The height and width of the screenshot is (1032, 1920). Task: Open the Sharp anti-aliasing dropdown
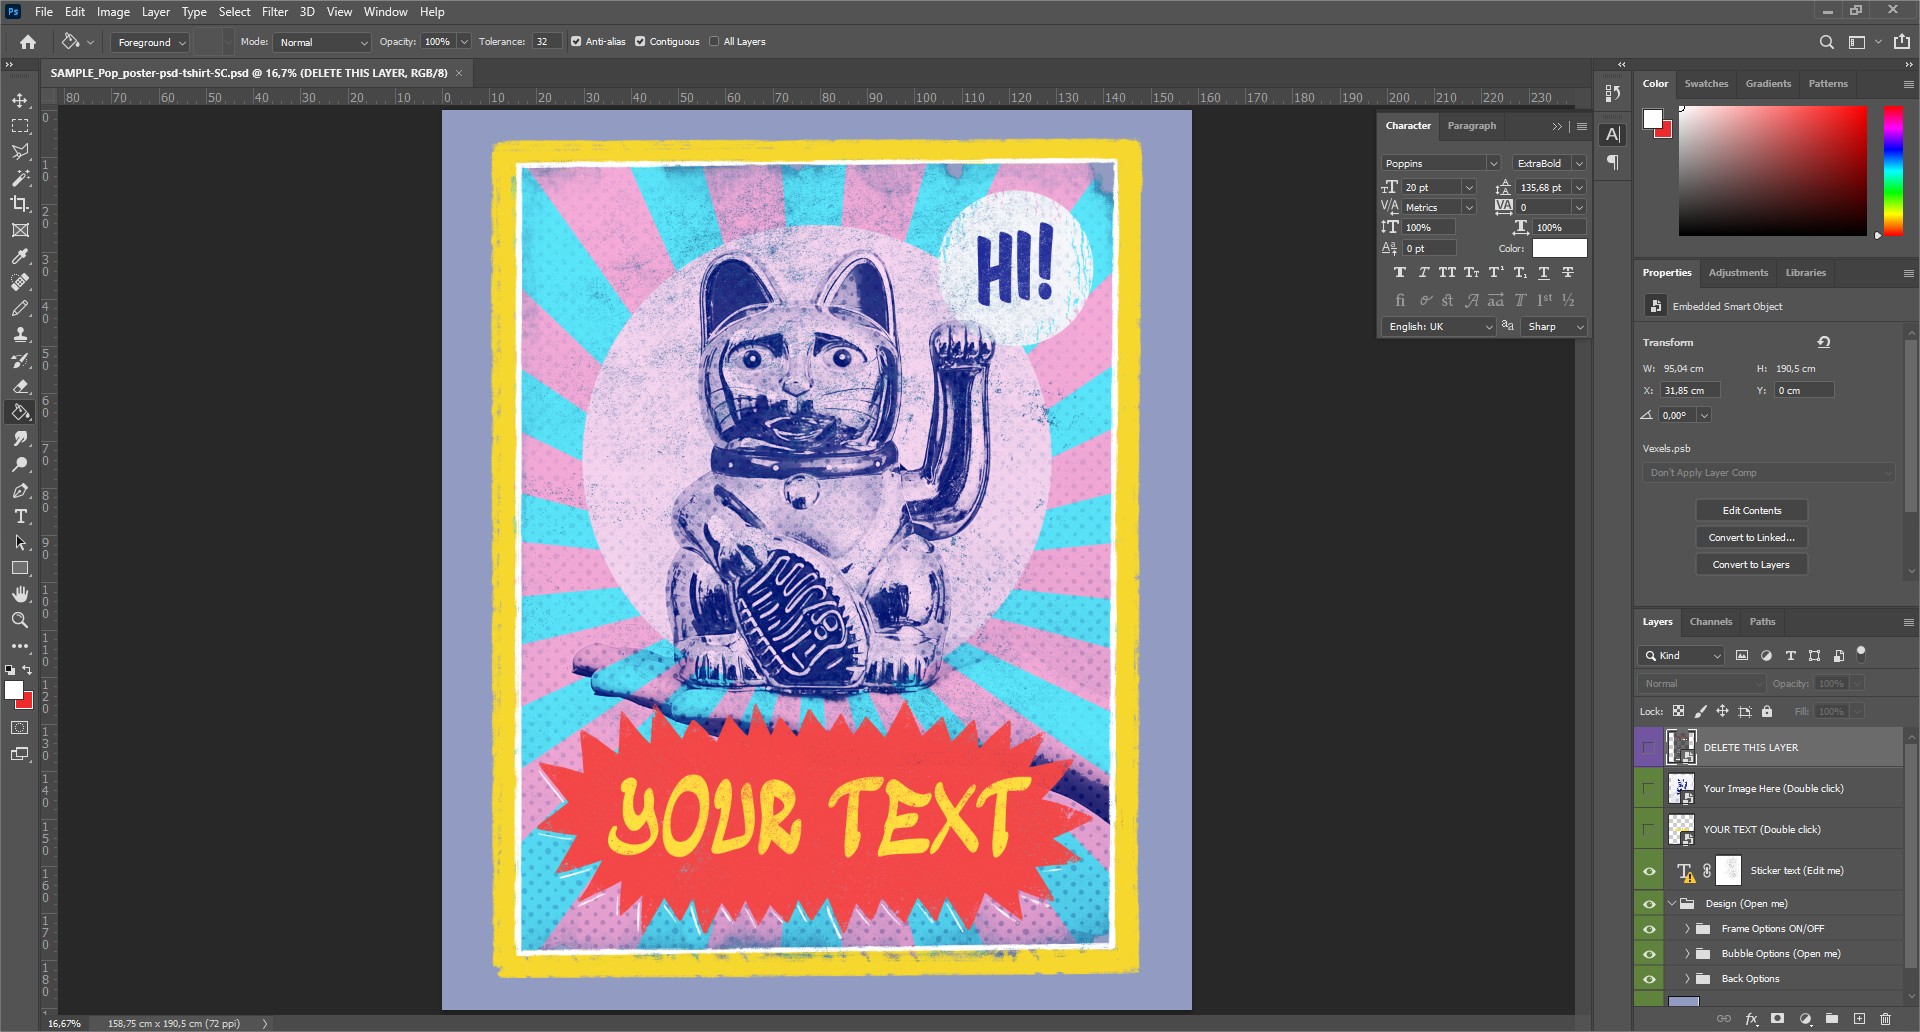pyautogui.click(x=1555, y=327)
